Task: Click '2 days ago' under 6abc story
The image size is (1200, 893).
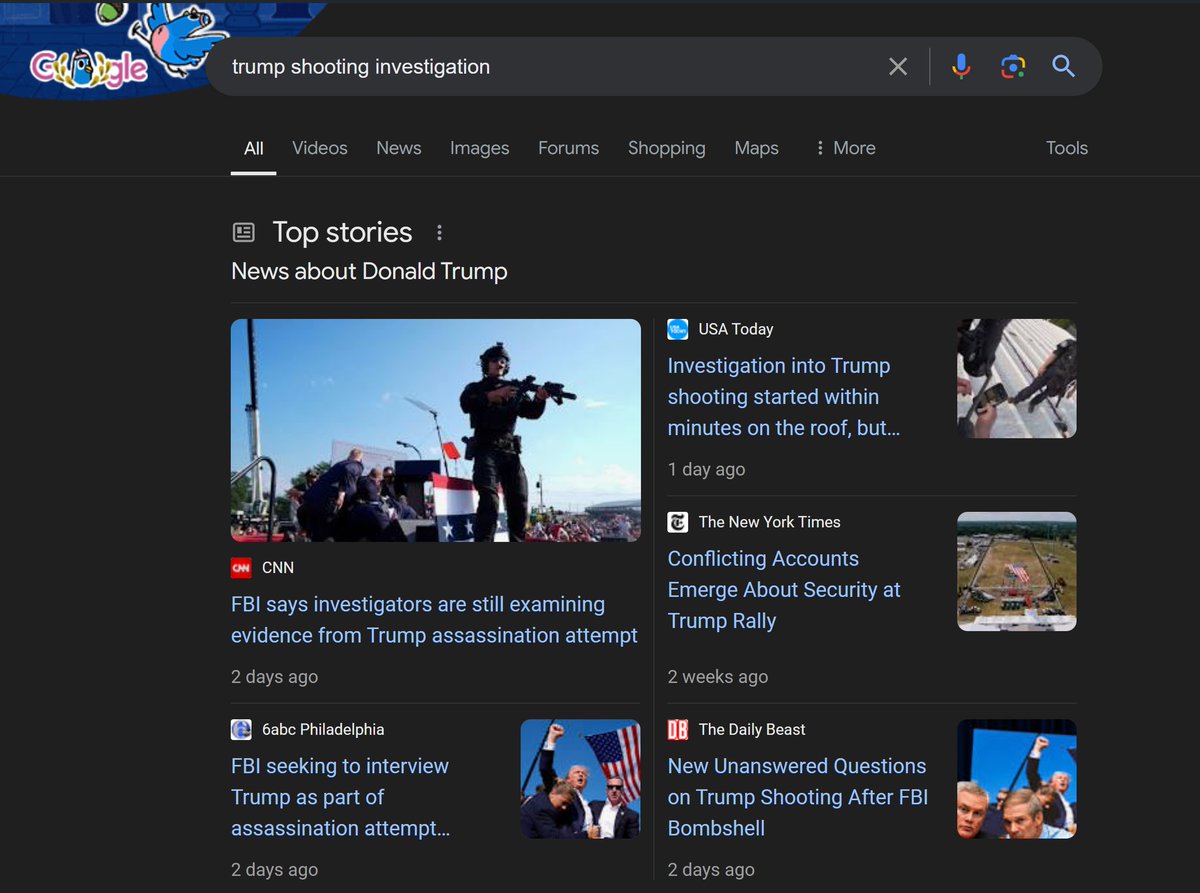Action: (275, 870)
